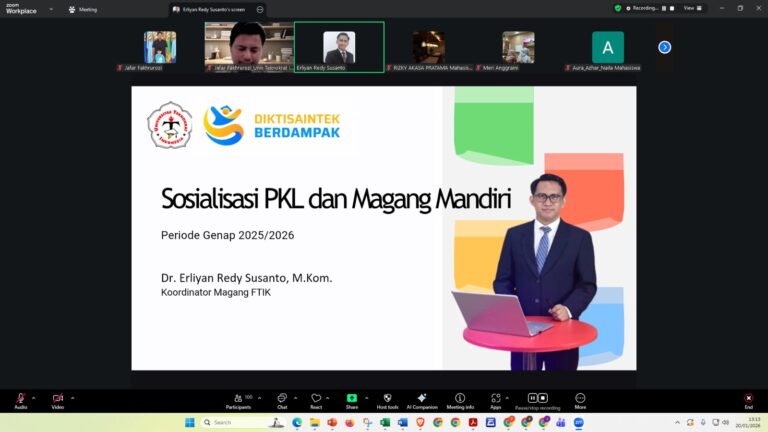The height and width of the screenshot is (432, 768).
Task: Open the View layout menu
Action: [x=693, y=8]
